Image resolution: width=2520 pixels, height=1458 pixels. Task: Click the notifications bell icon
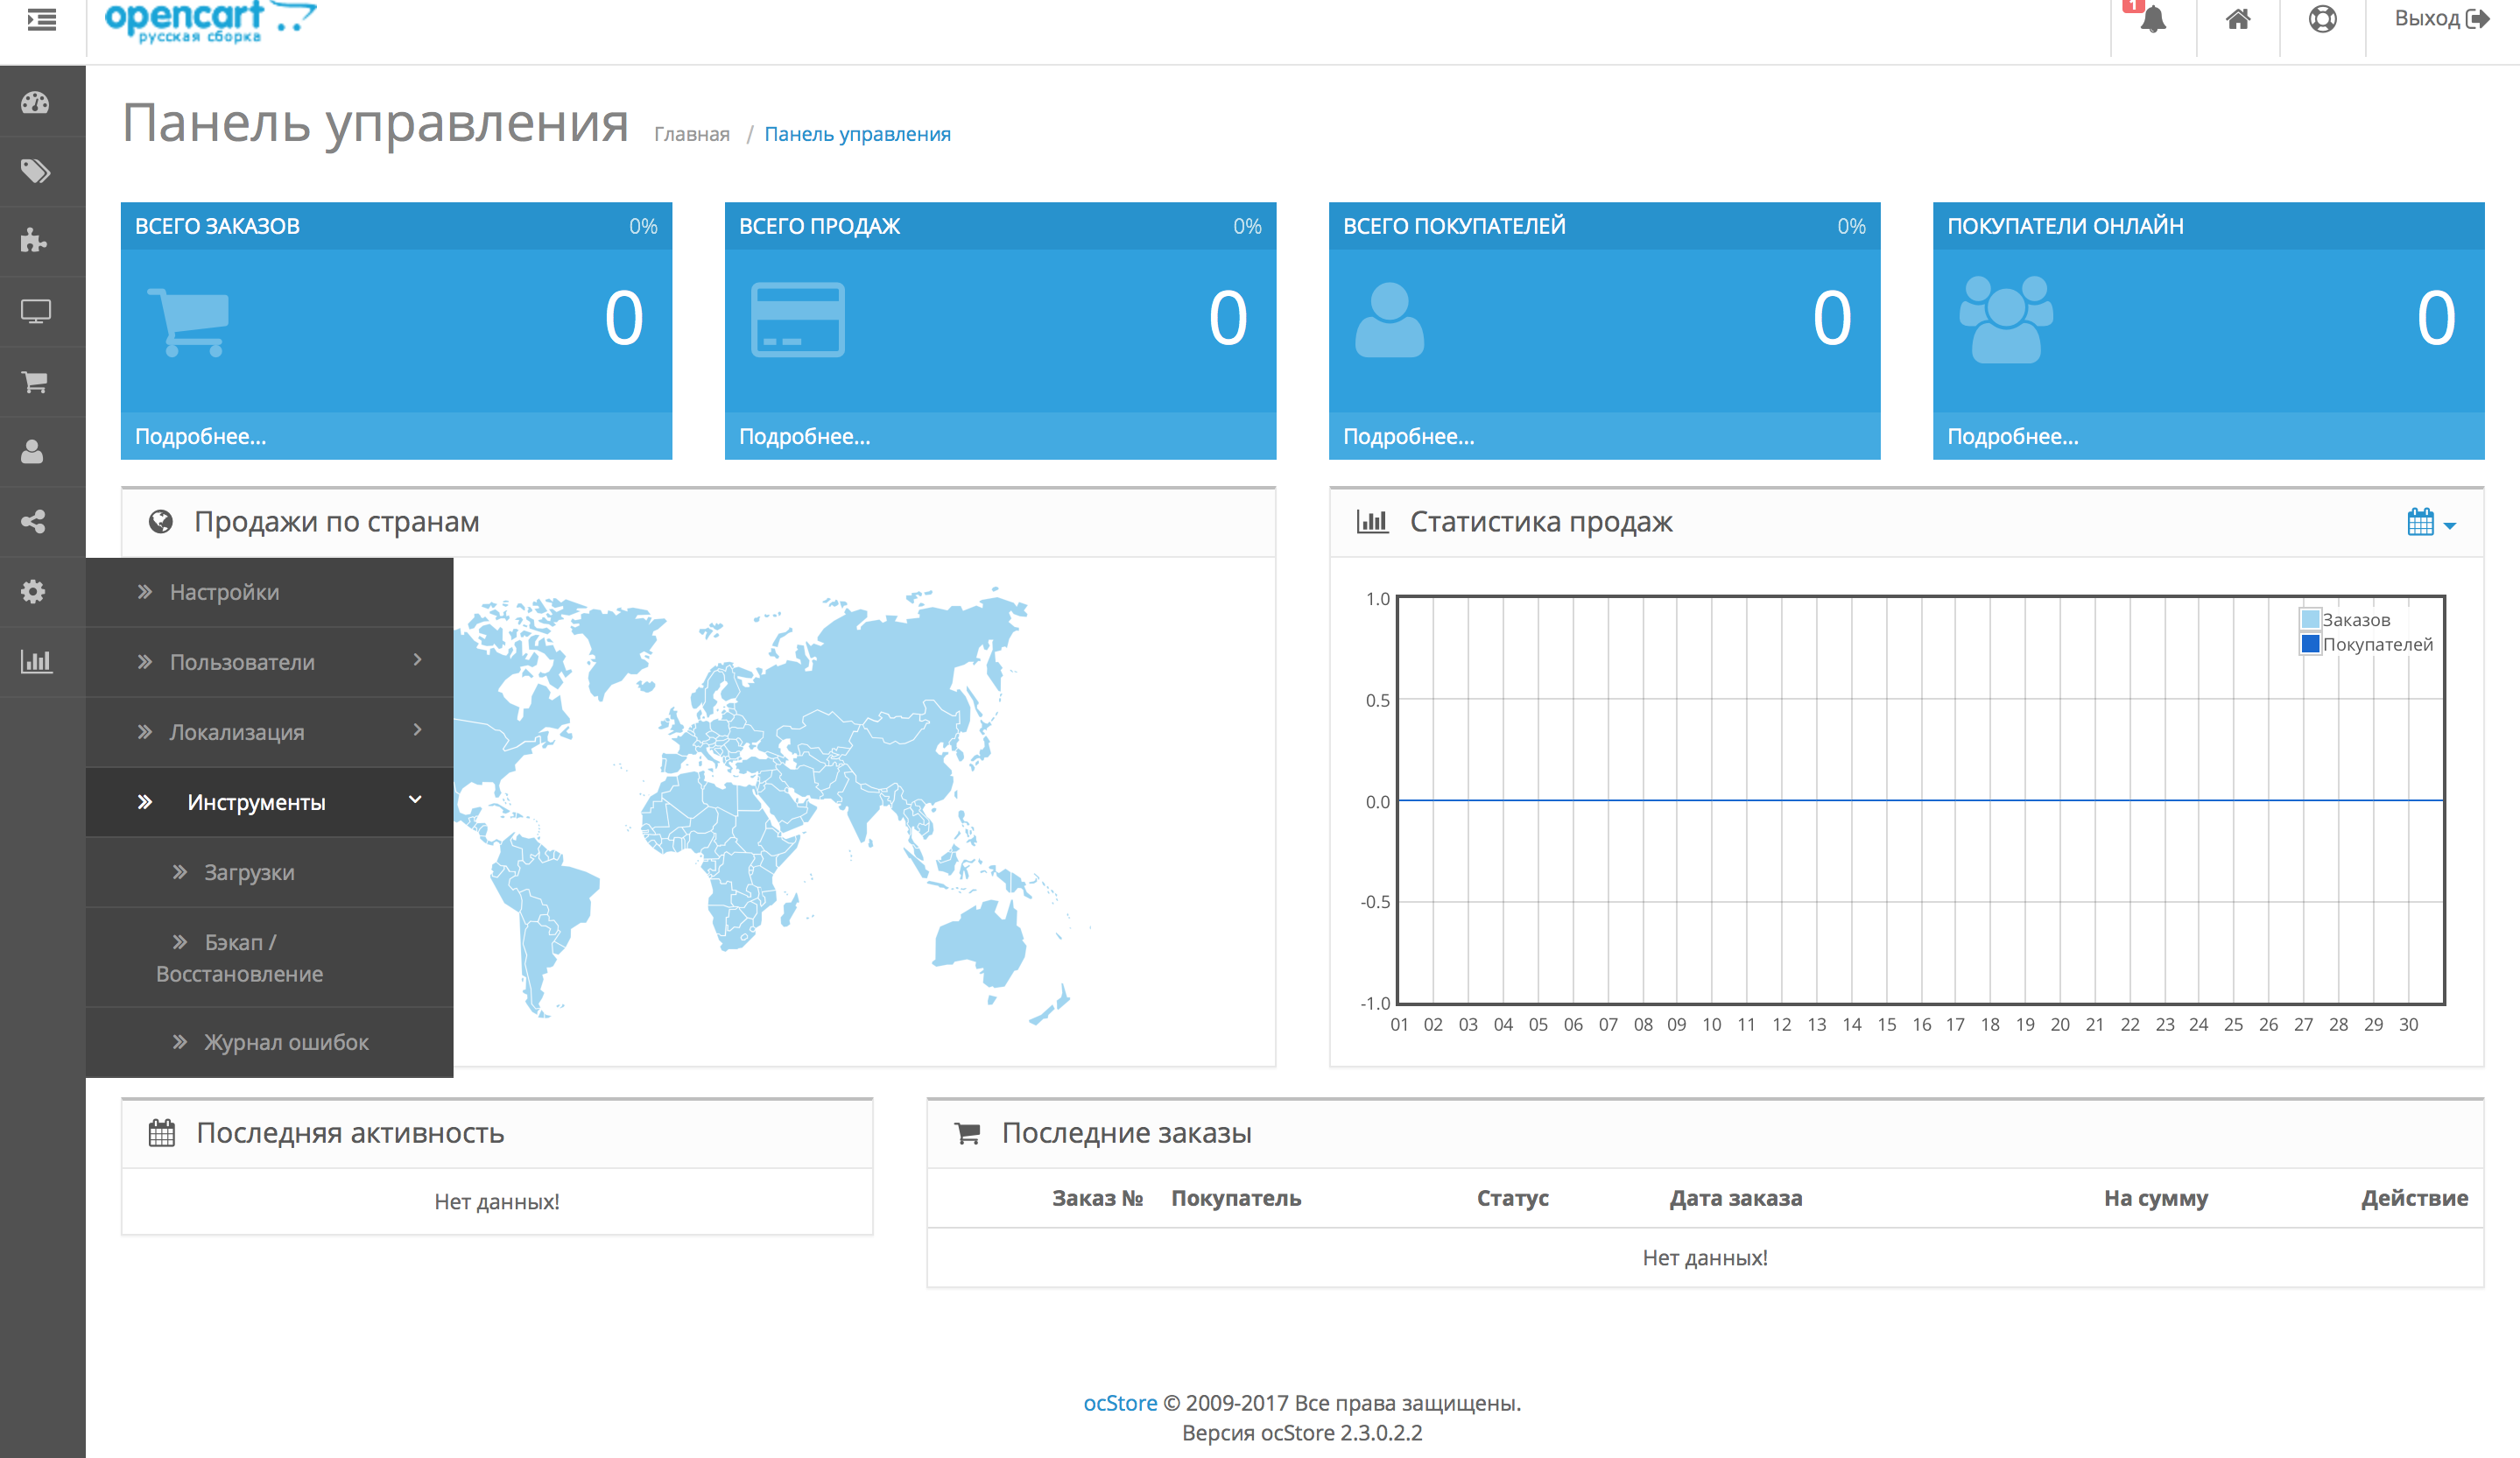(x=2153, y=19)
